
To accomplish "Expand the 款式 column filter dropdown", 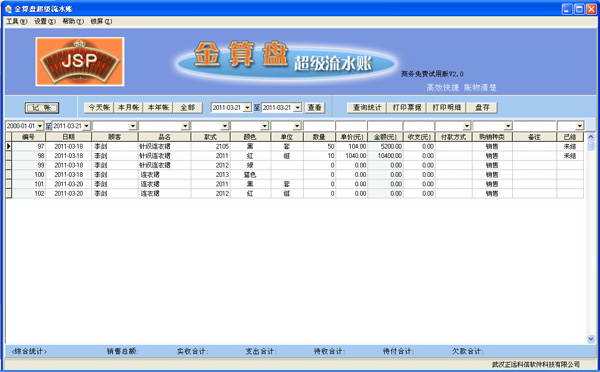I will 225,126.
